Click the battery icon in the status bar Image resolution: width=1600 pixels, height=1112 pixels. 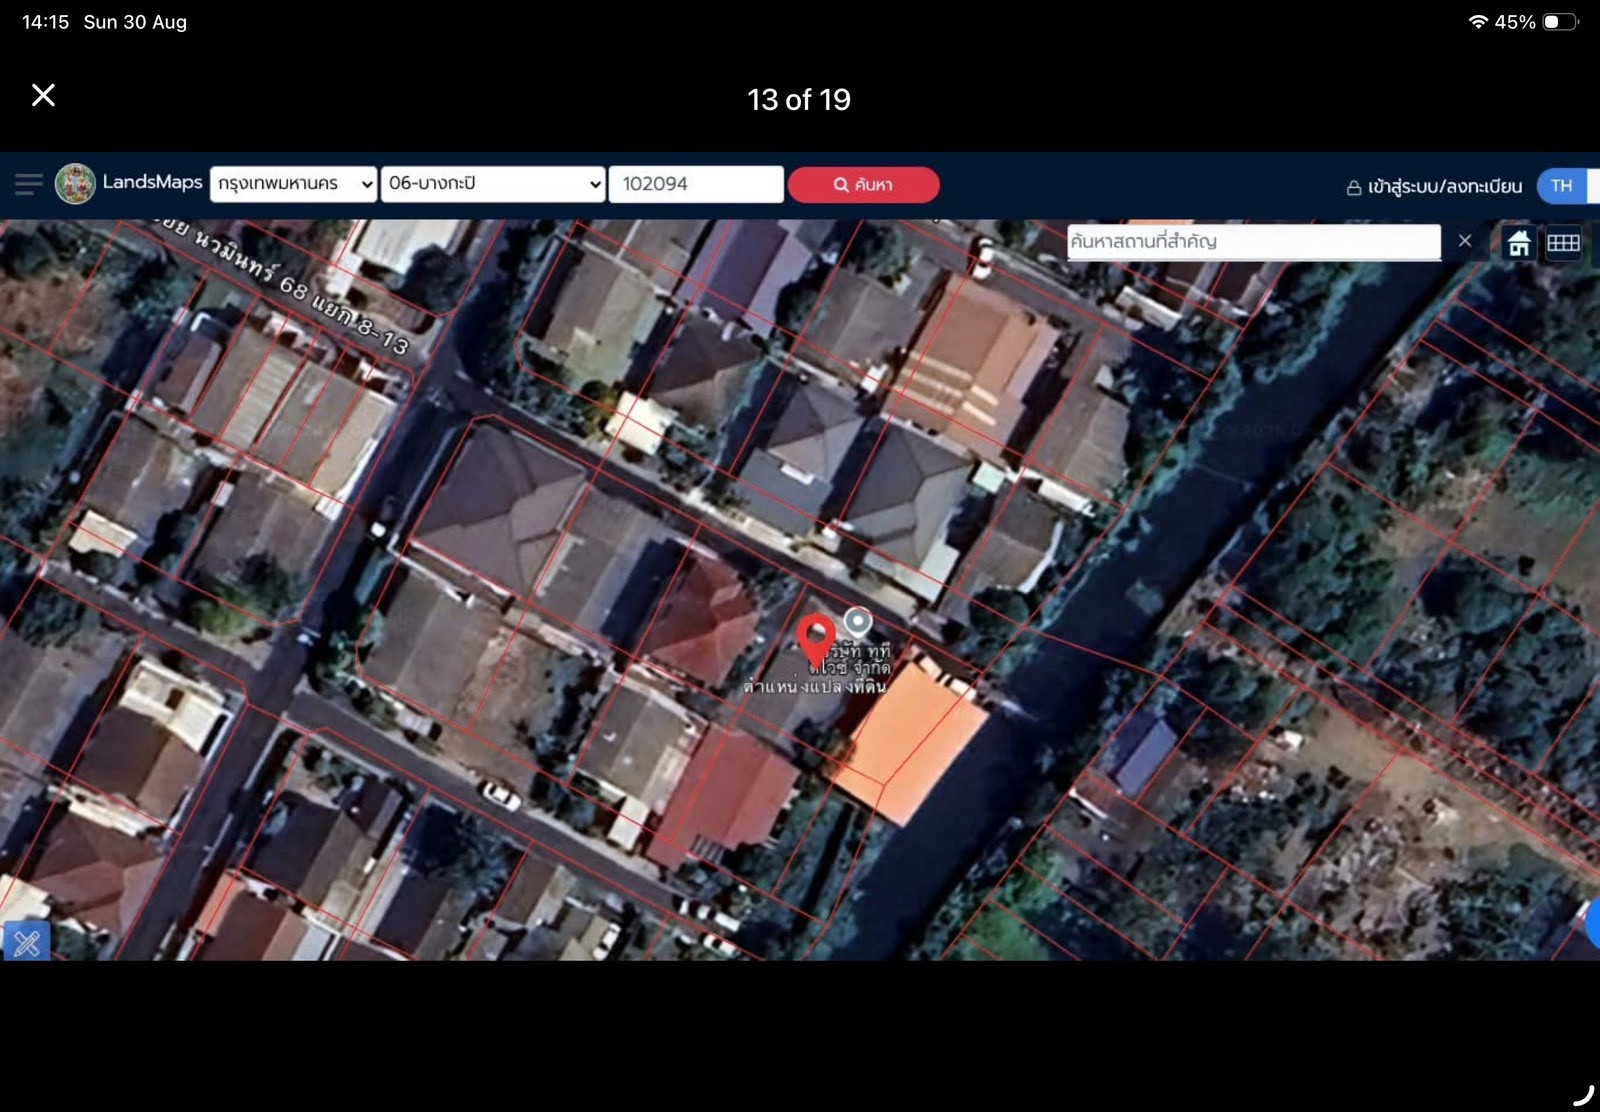tap(1560, 21)
